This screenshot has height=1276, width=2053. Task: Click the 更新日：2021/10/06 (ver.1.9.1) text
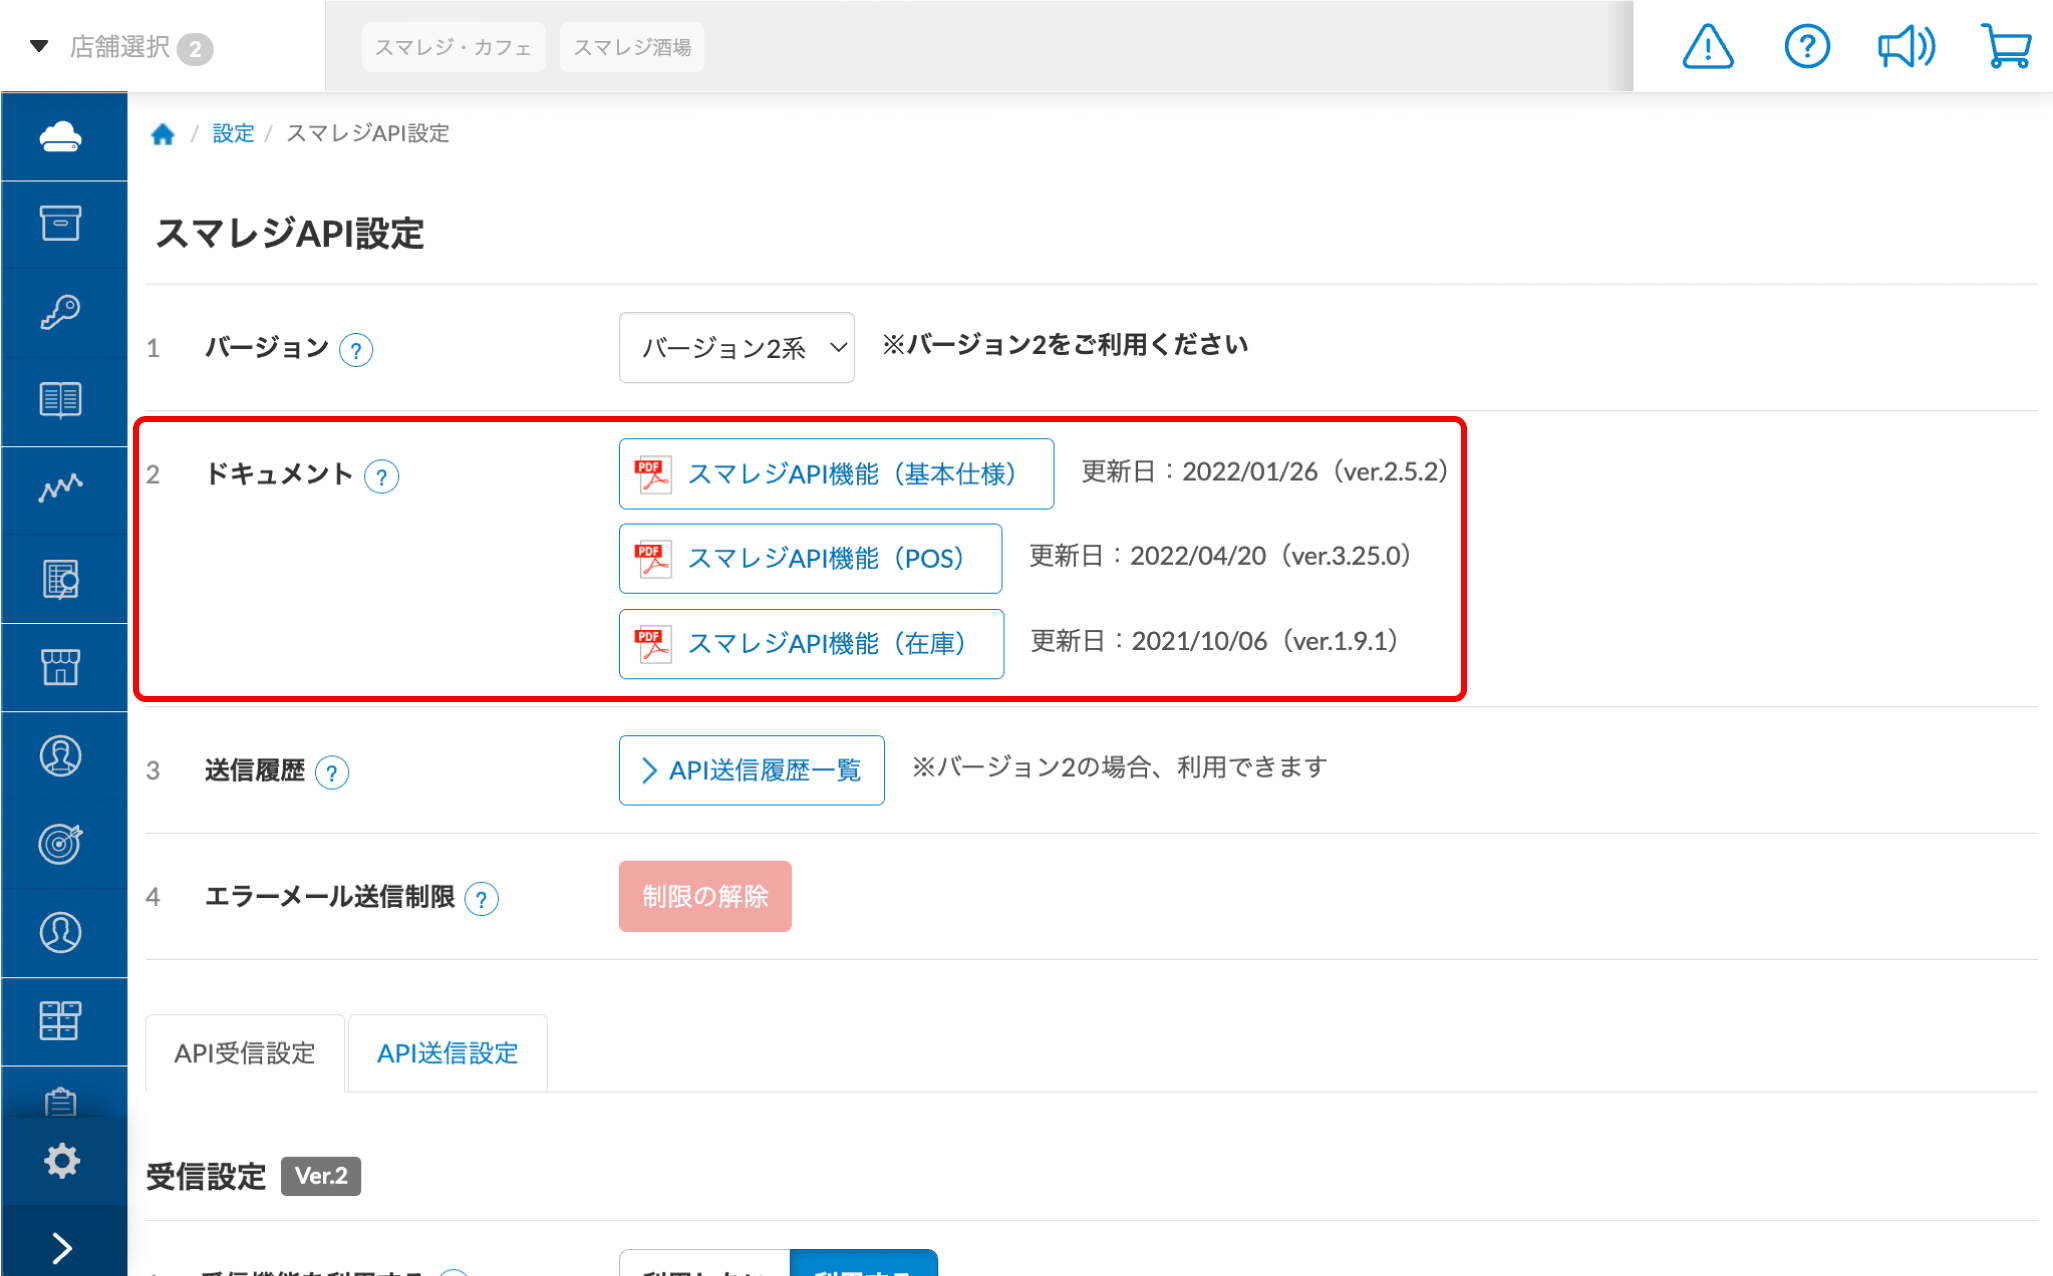click(1214, 641)
